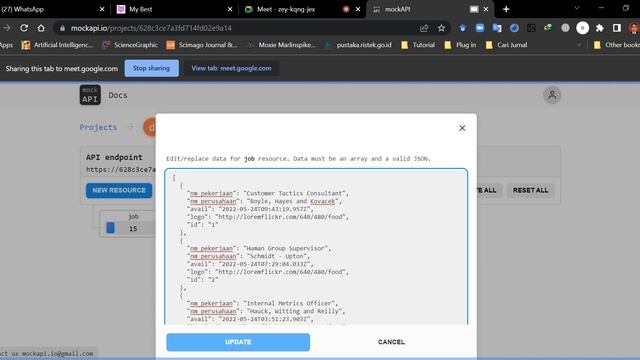Expand the tab search chevron
The height and width of the screenshot is (360, 640).
(577, 8)
